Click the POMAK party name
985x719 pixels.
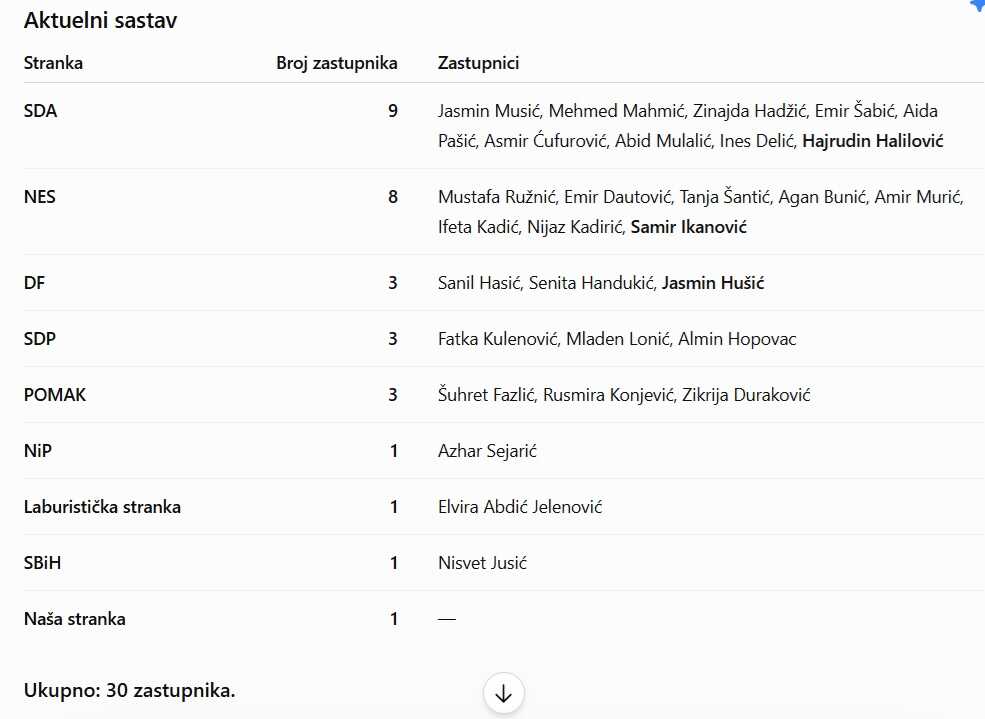pyautogui.click(x=55, y=395)
